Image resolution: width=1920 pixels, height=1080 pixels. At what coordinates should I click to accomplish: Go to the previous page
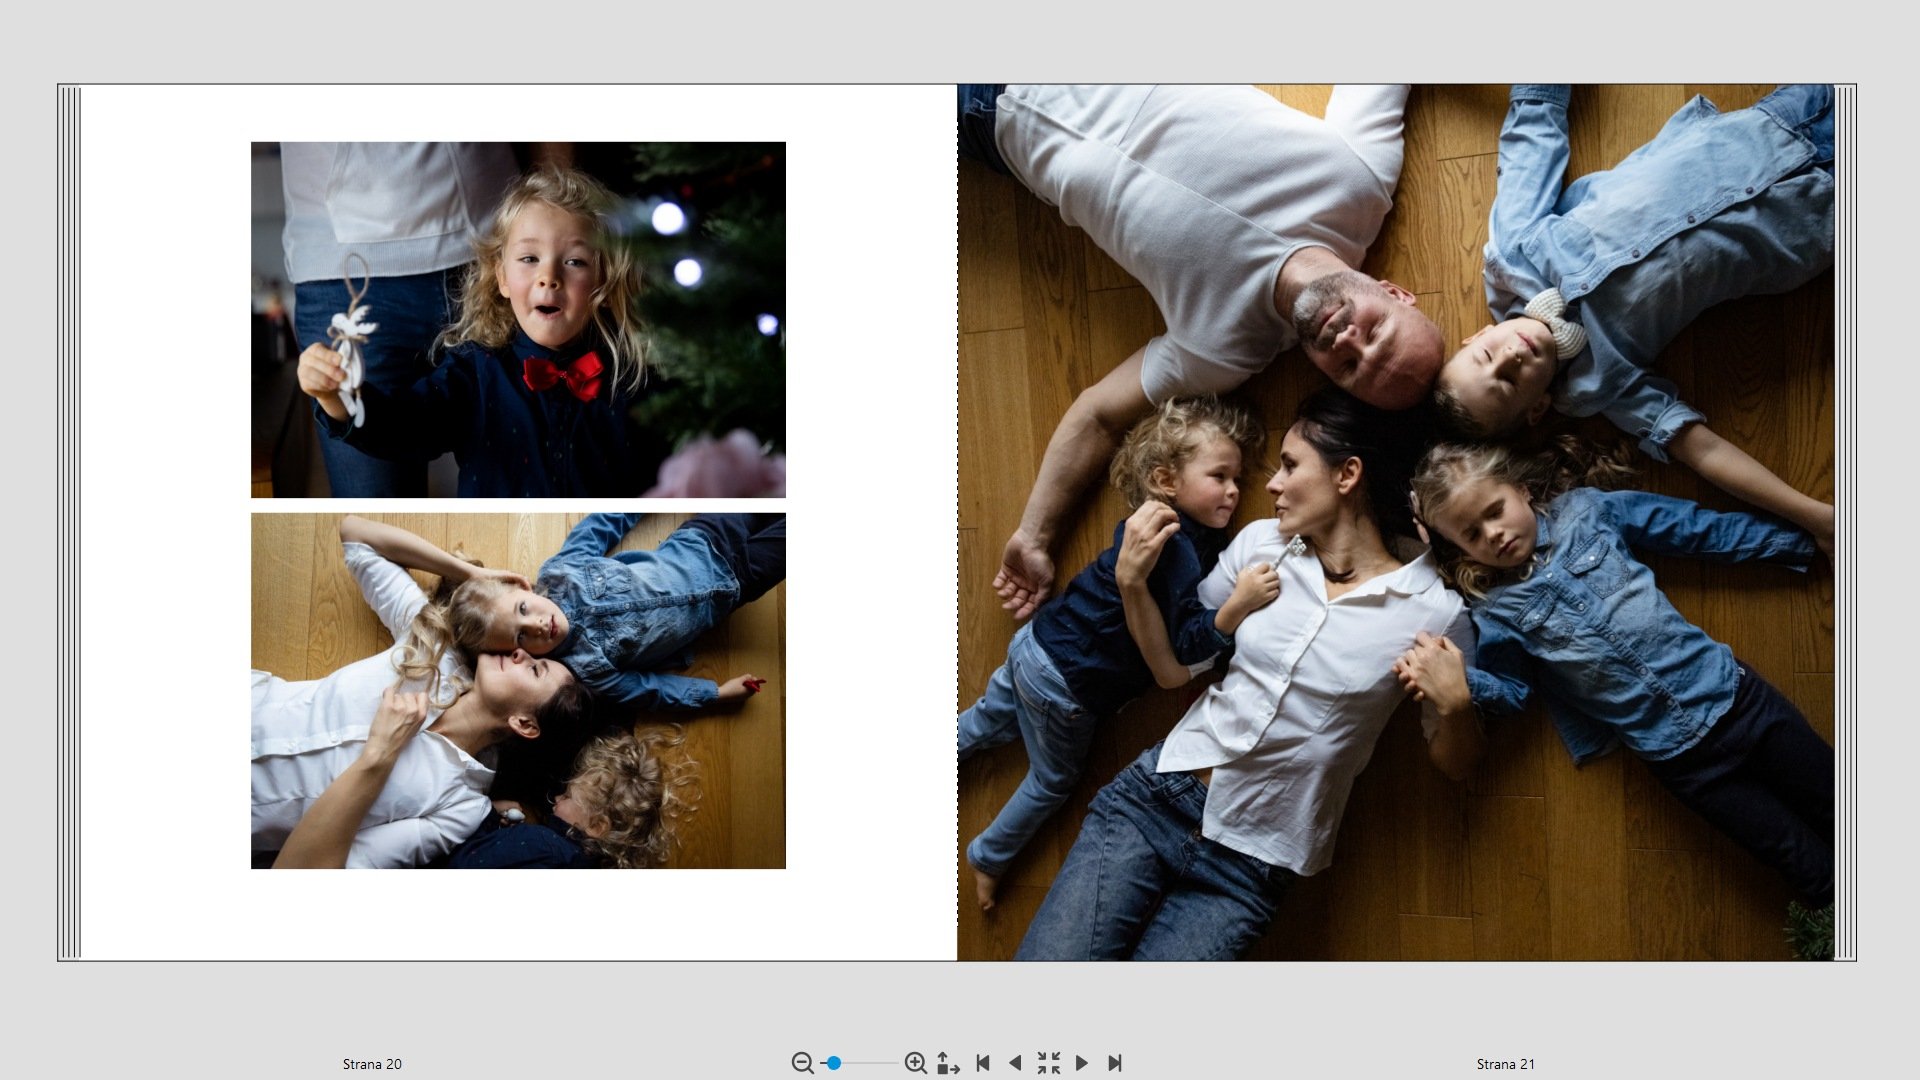(1015, 1063)
